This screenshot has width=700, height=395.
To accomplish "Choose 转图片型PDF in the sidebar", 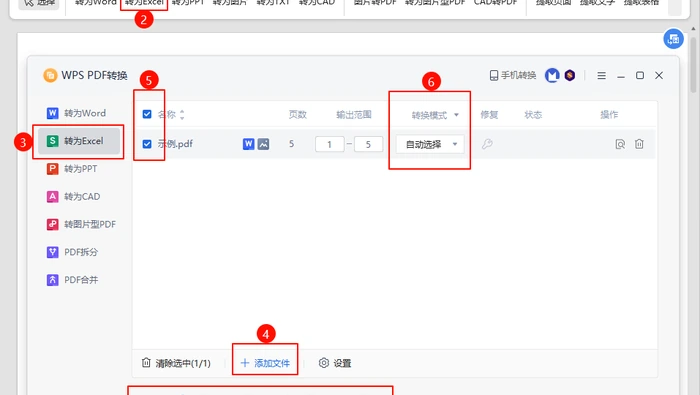I will click(x=81, y=224).
